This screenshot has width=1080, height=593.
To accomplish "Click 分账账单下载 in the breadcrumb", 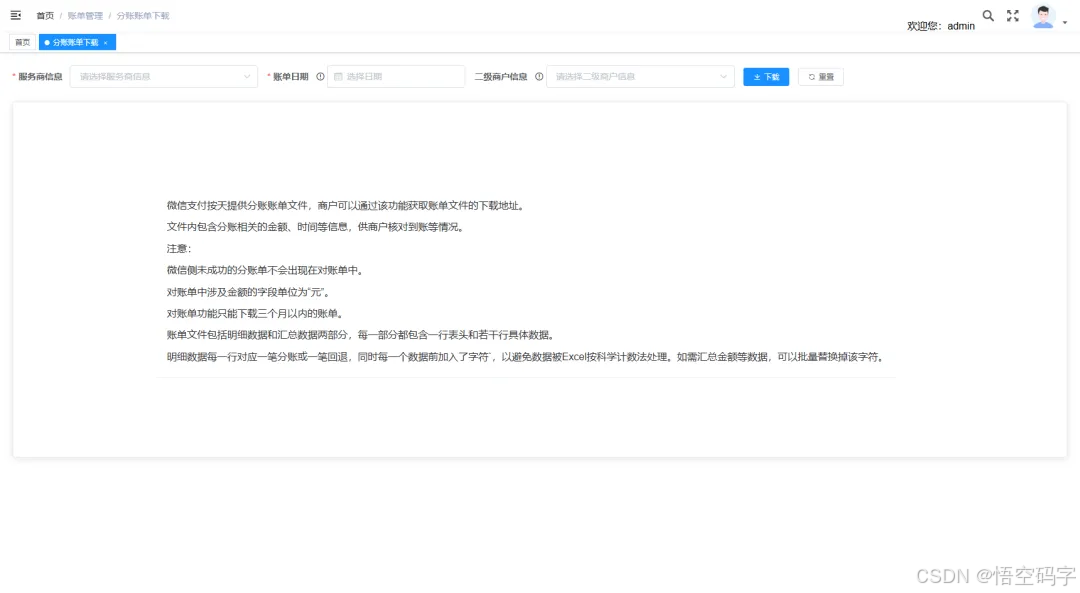I will pos(143,15).
